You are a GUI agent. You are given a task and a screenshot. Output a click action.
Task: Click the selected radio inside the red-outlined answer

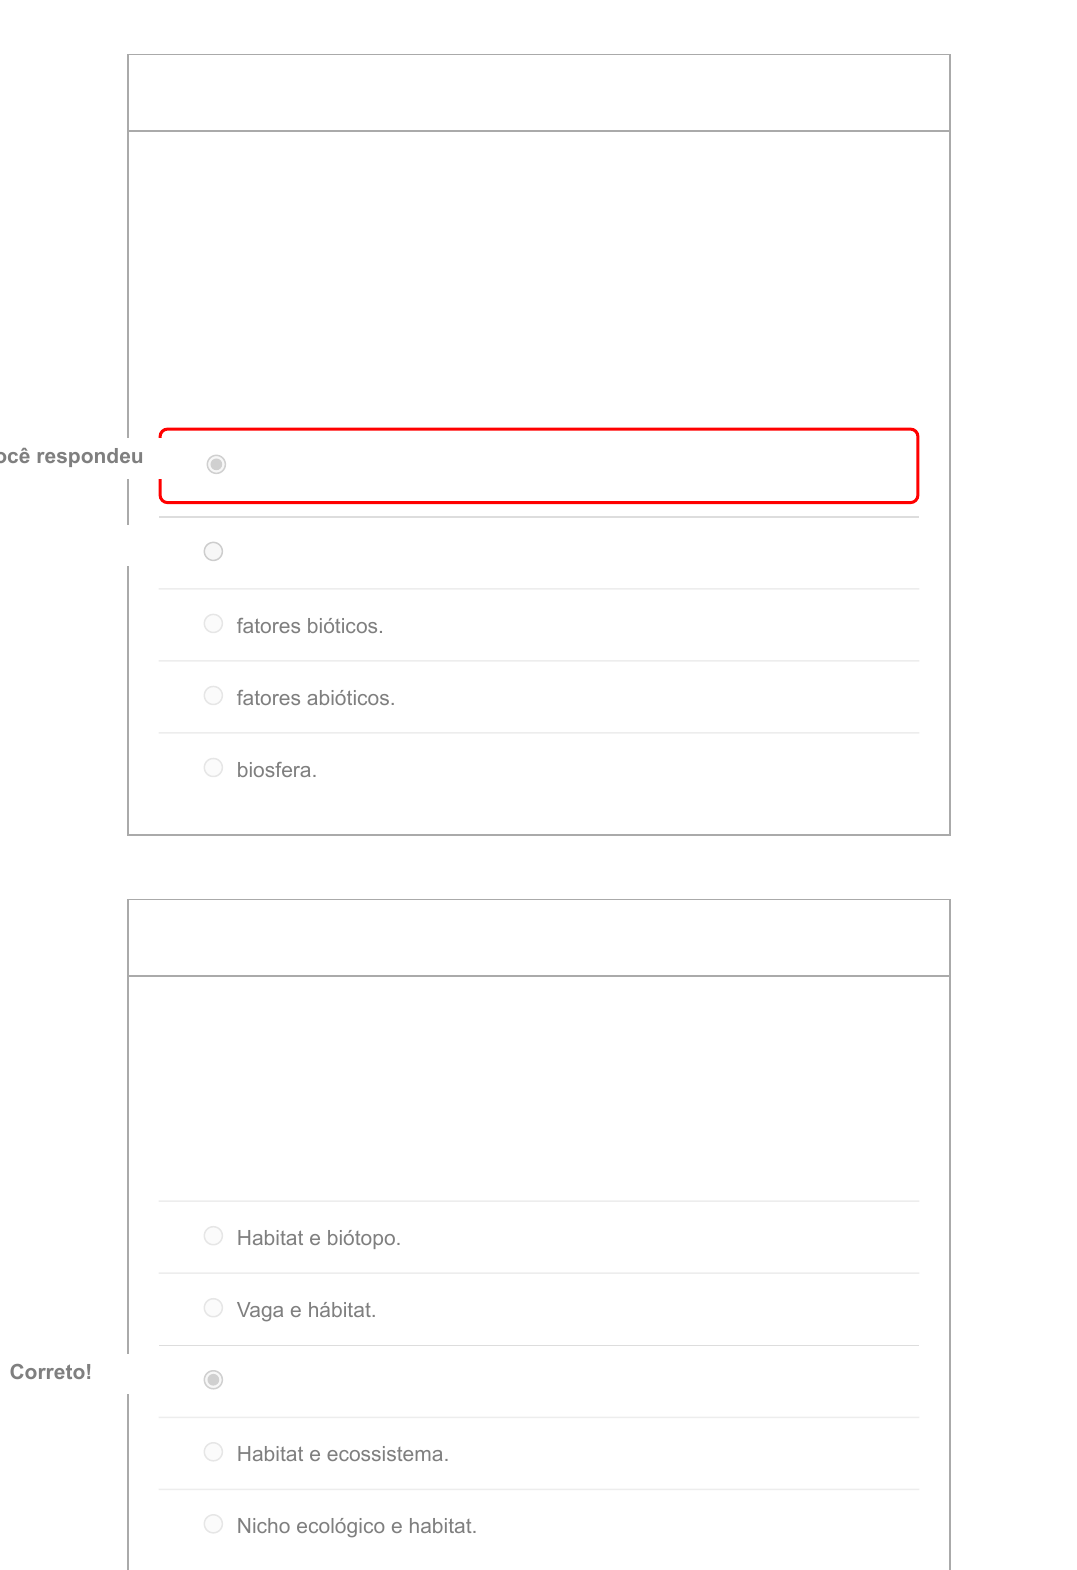(x=216, y=464)
